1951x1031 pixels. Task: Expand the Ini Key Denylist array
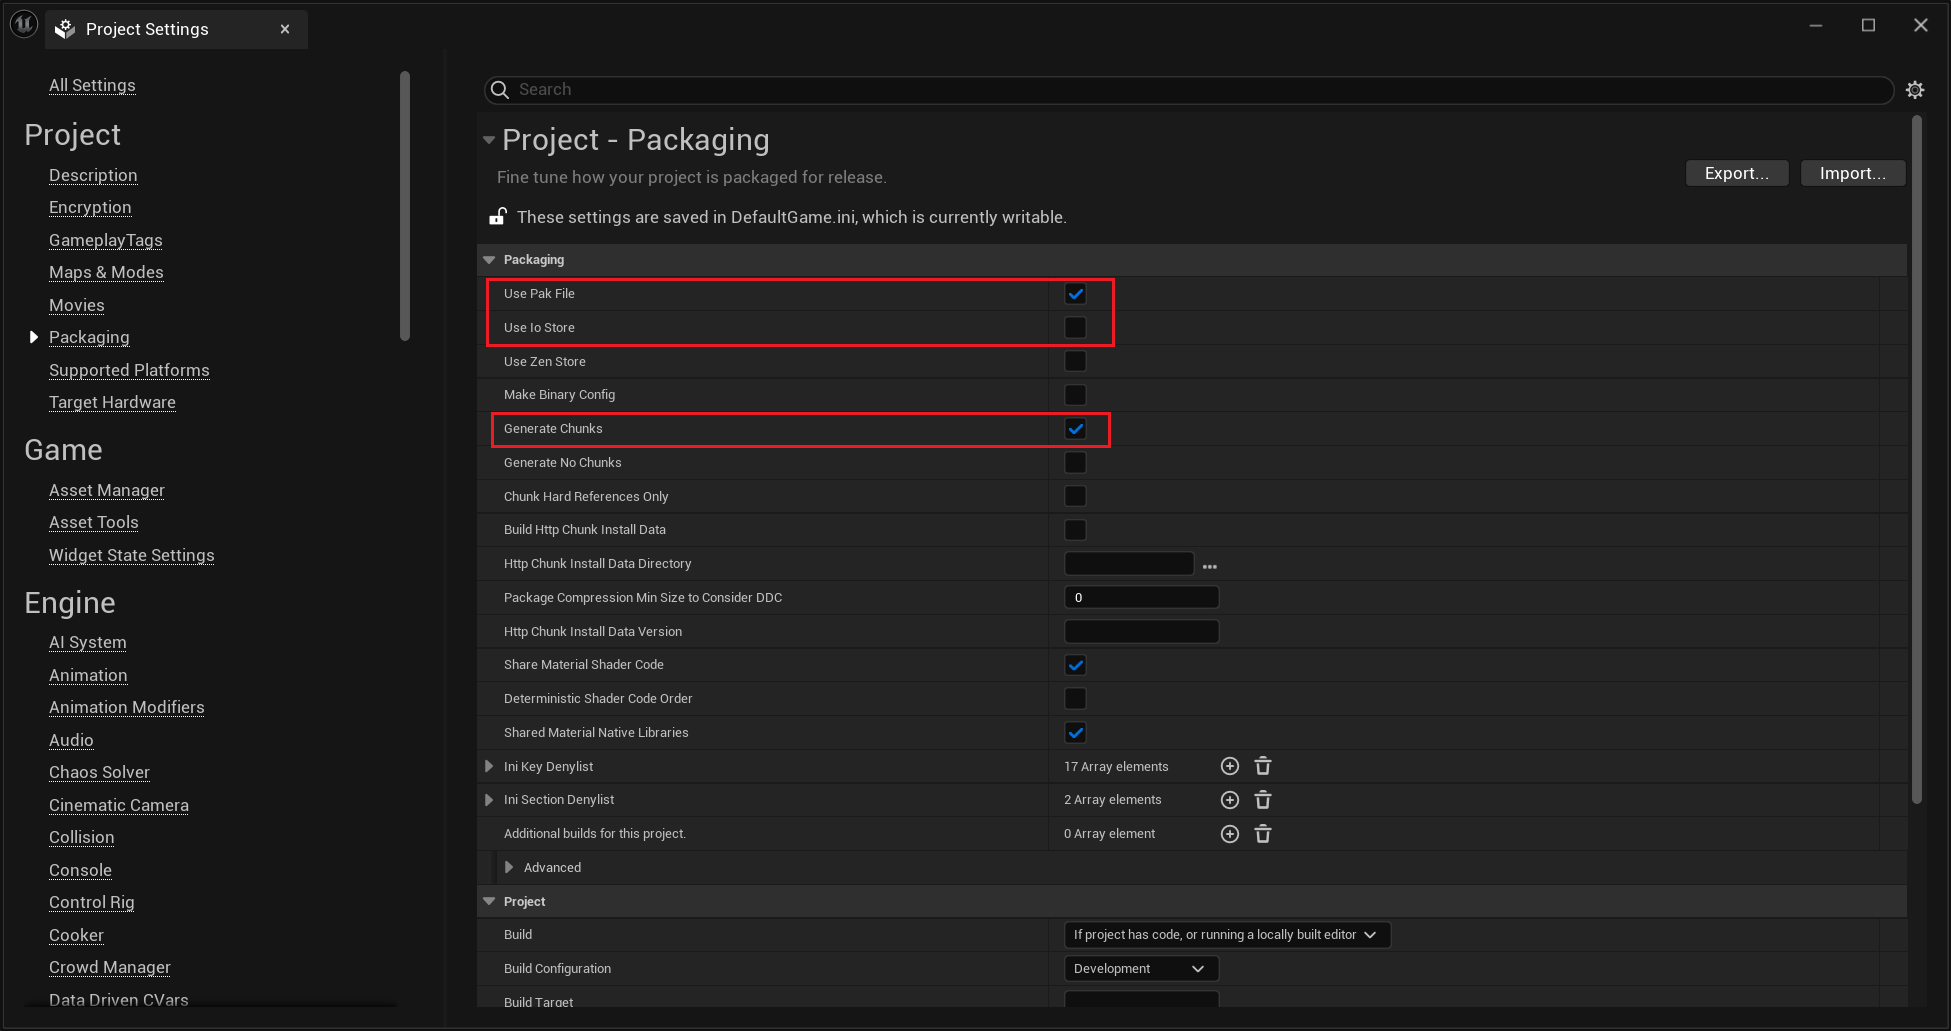point(489,767)
